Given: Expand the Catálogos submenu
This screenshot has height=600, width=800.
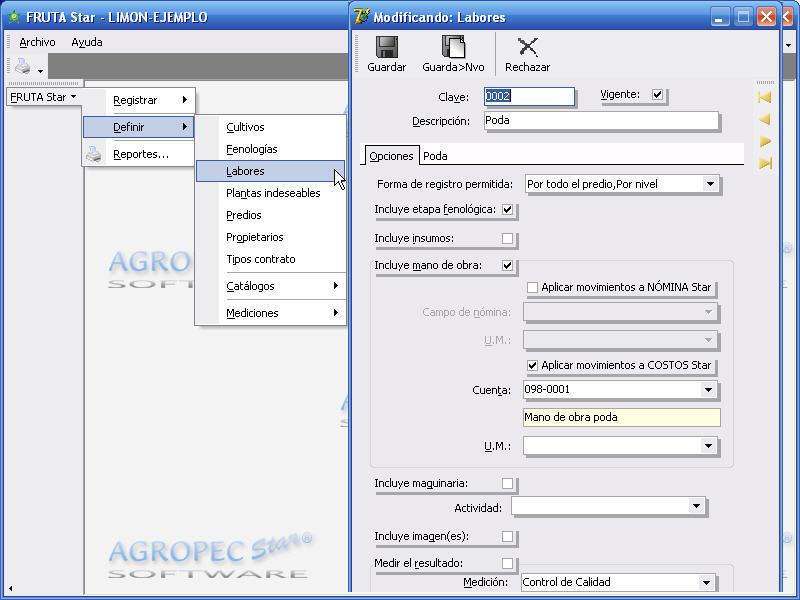Looking at the screenshot, I should pyautogui.click(x=271, y=286).
